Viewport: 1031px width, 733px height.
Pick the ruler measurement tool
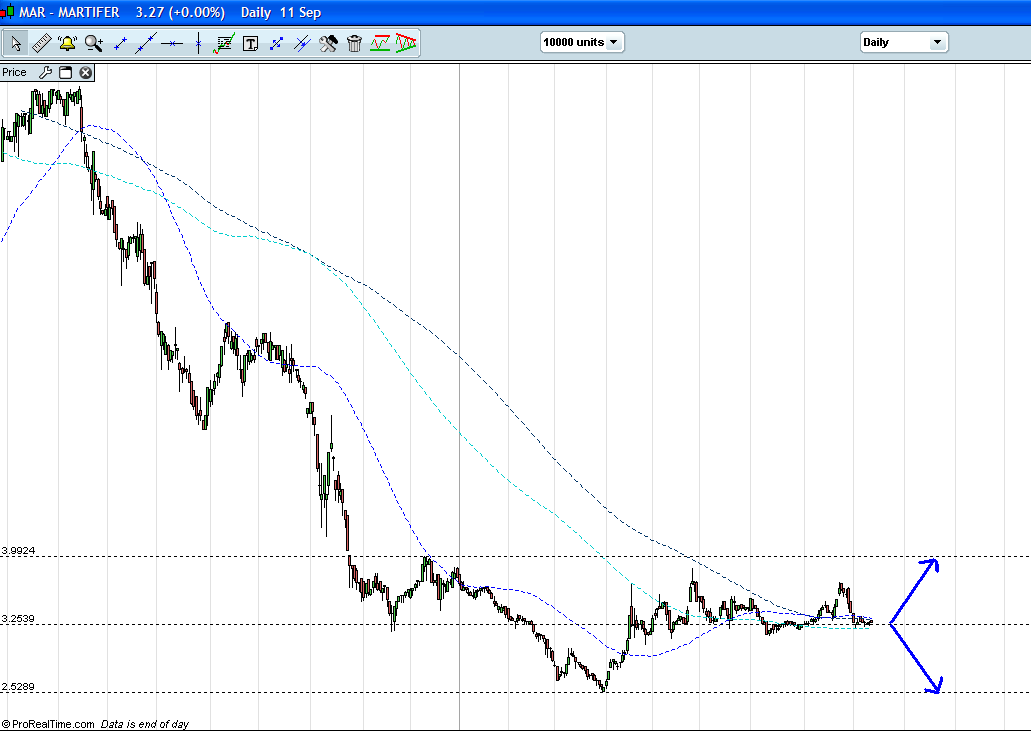(41, 43)
